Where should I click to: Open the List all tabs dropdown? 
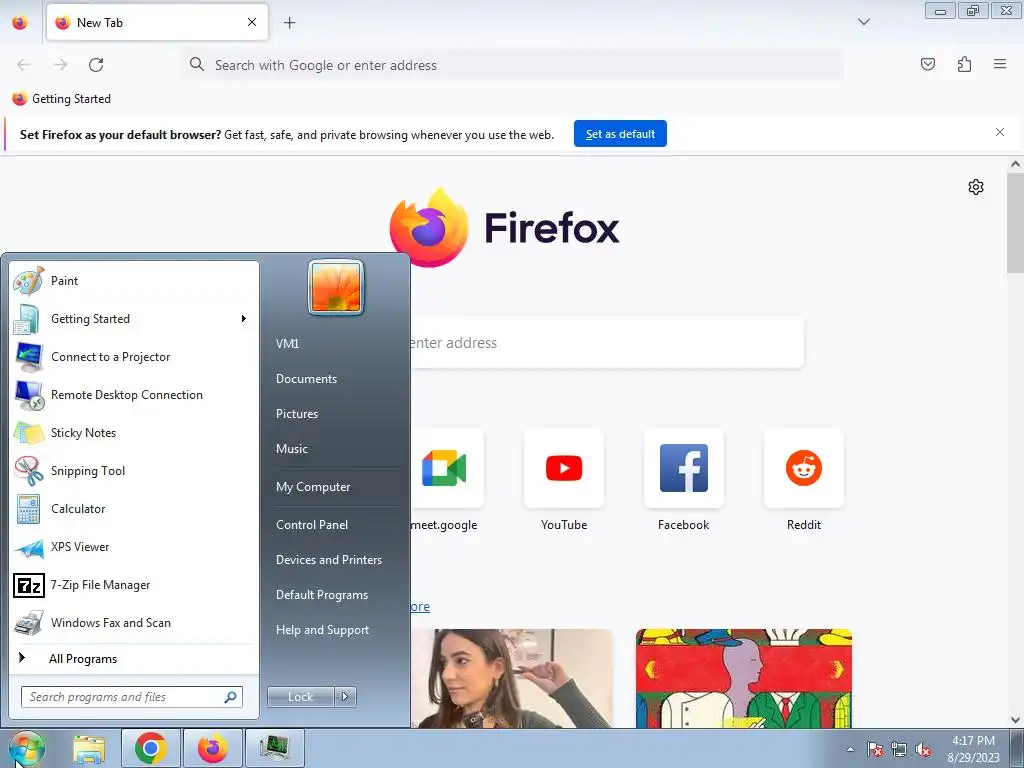(863, 22)
